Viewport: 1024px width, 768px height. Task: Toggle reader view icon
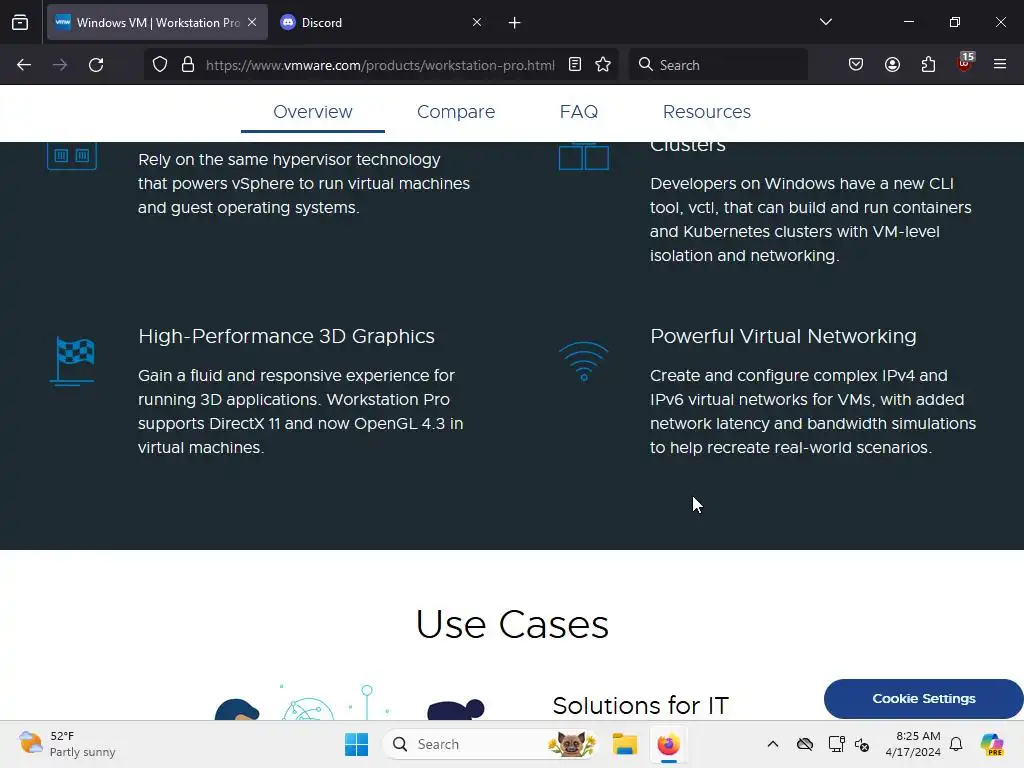point(575,65)
